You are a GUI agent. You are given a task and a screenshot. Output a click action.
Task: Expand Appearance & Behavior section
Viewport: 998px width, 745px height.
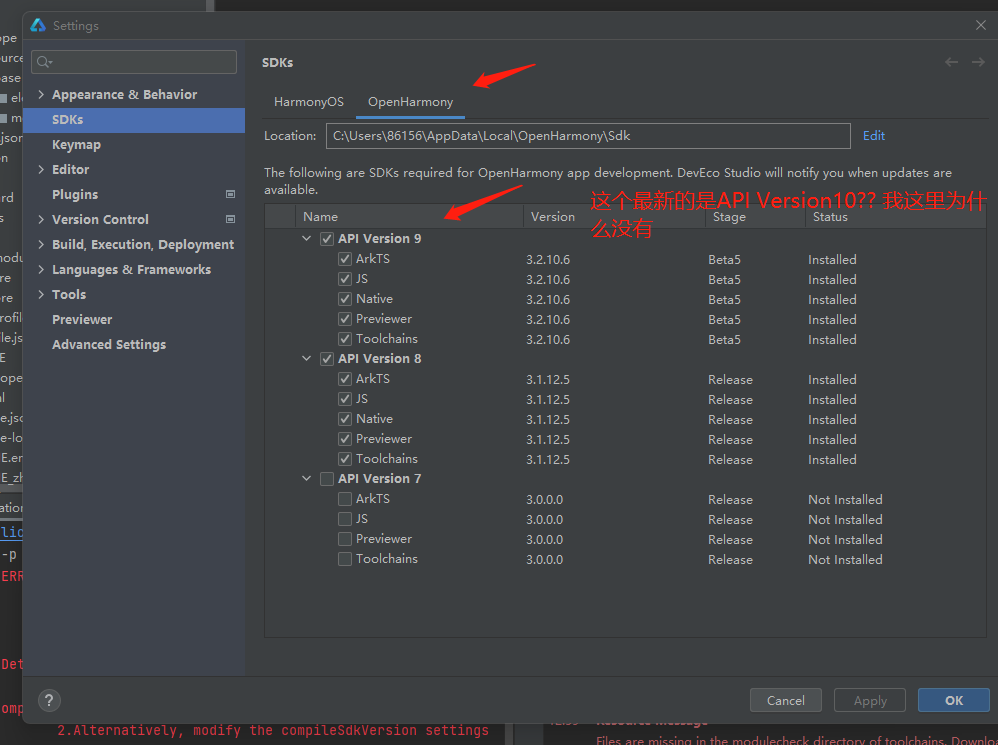[x=41, y=94]
